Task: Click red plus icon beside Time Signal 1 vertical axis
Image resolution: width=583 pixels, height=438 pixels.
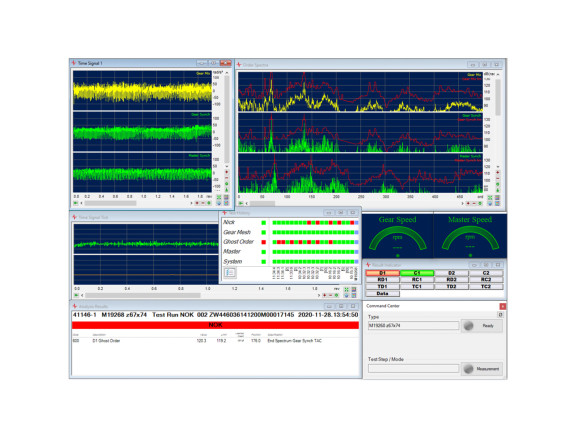Action: click(226, 172)
